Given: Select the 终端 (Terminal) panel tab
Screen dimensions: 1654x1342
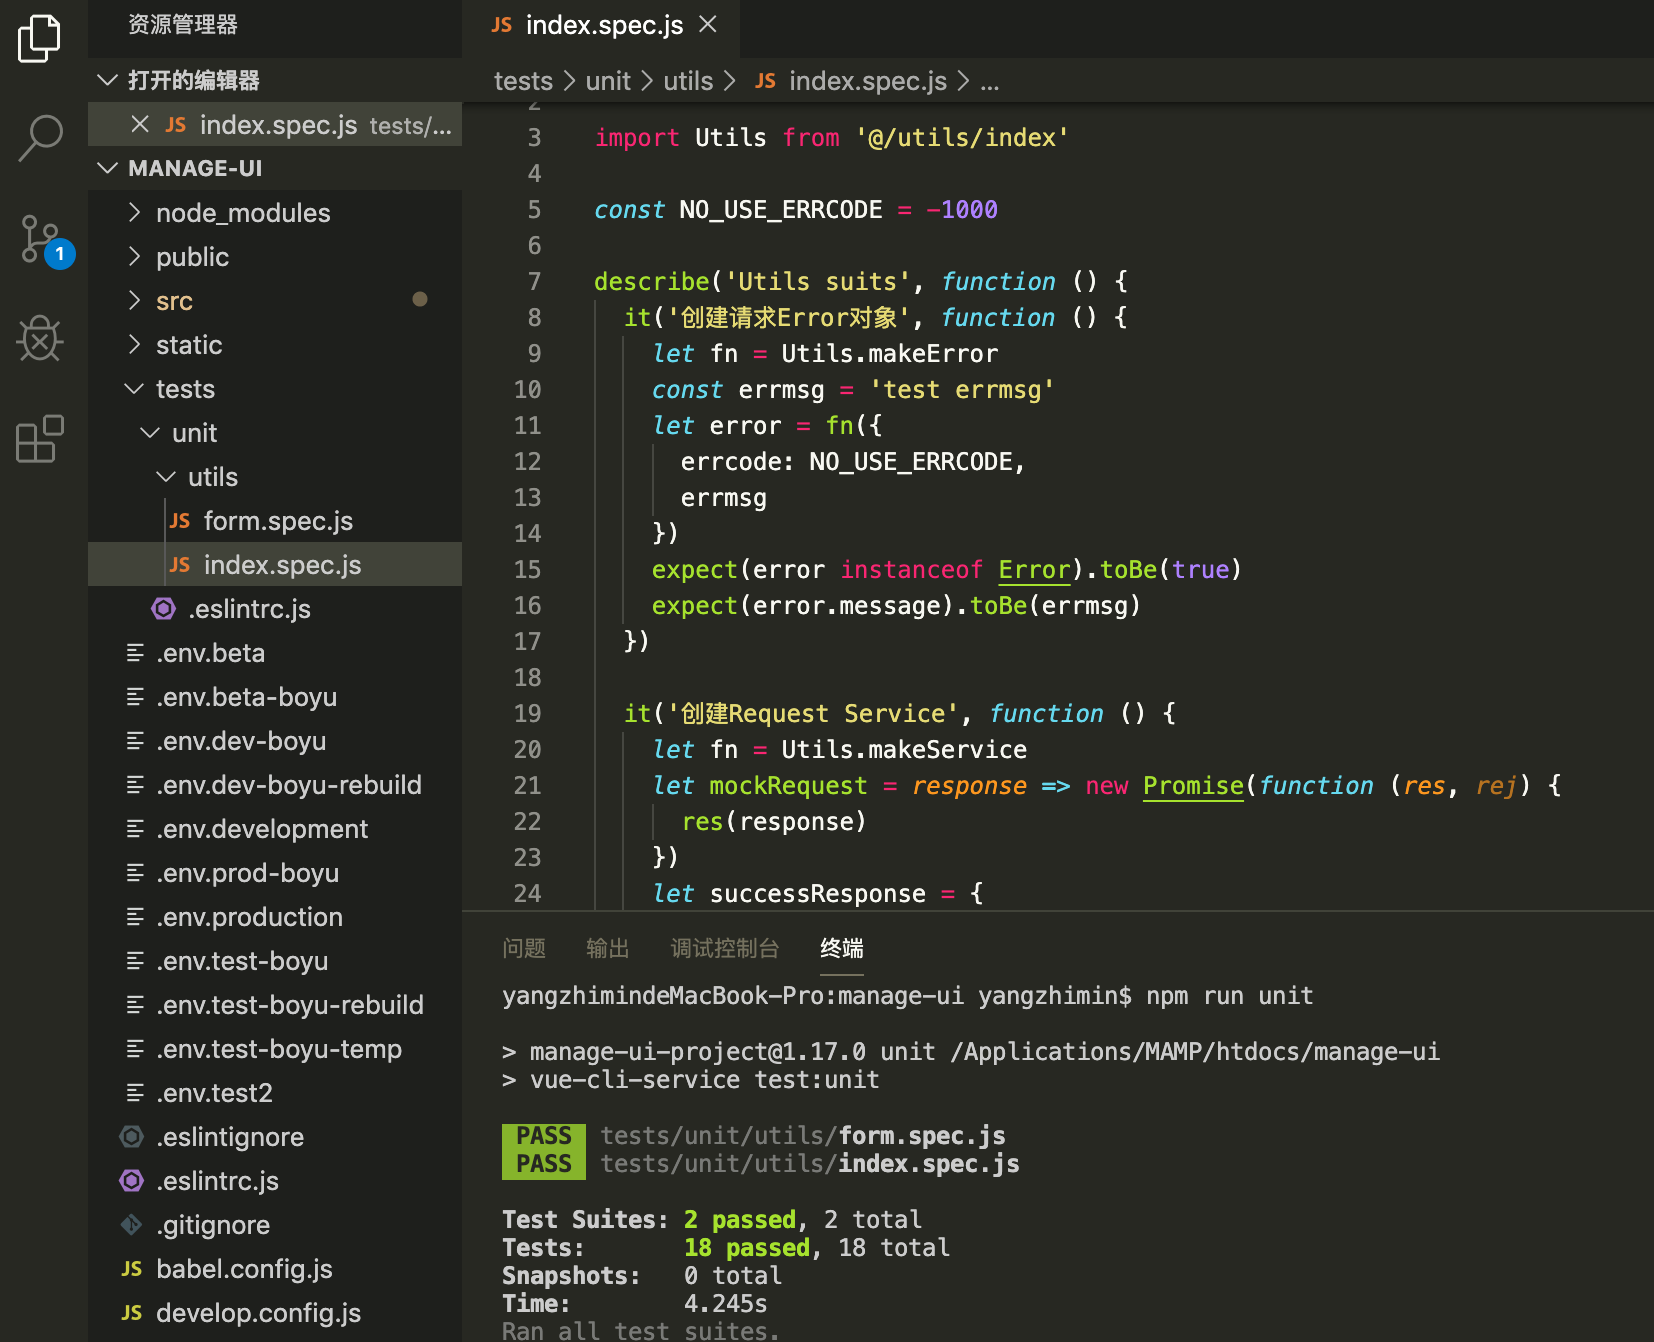Looking at the screenshot, I should pos(842,948).
